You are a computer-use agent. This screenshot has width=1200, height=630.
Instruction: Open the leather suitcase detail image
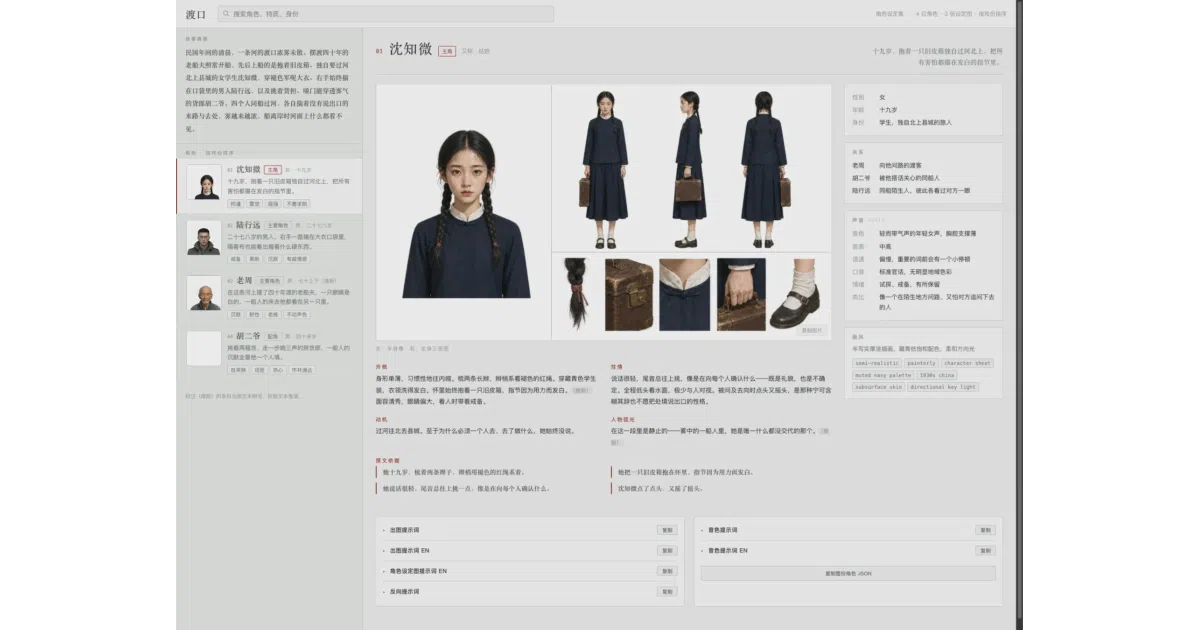pos(629,294)
